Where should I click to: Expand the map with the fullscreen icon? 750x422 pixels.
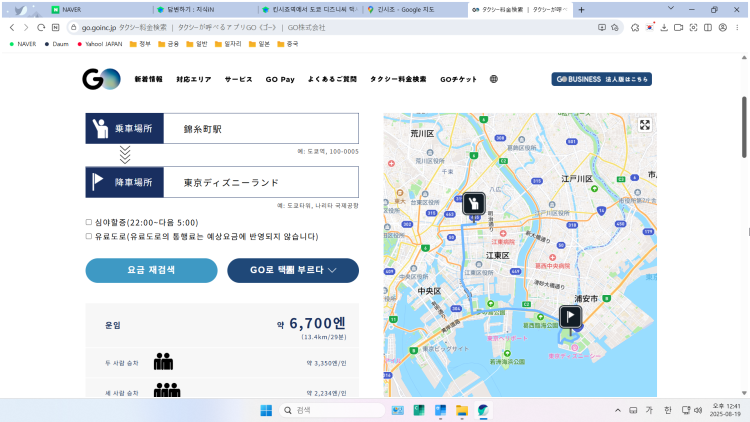645,125
